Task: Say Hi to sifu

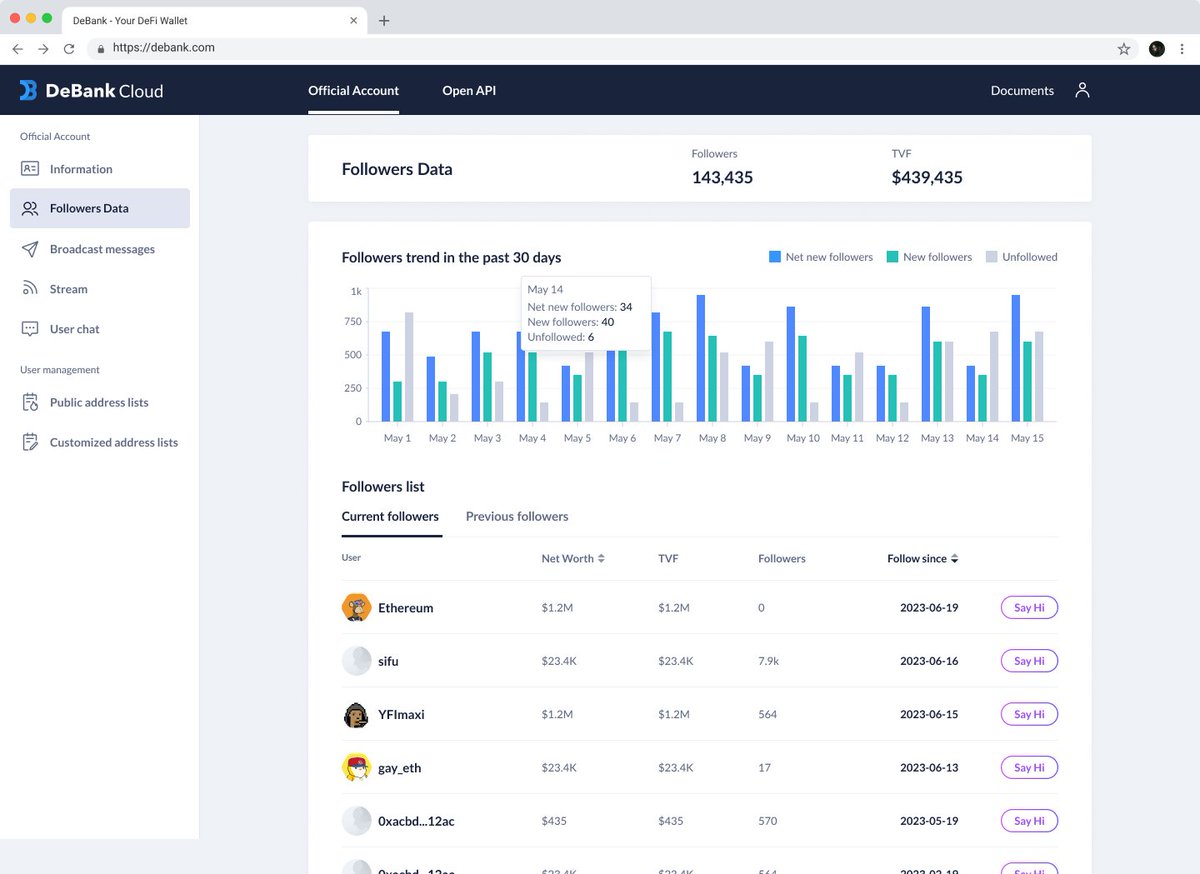Action: click(1029, 661)
